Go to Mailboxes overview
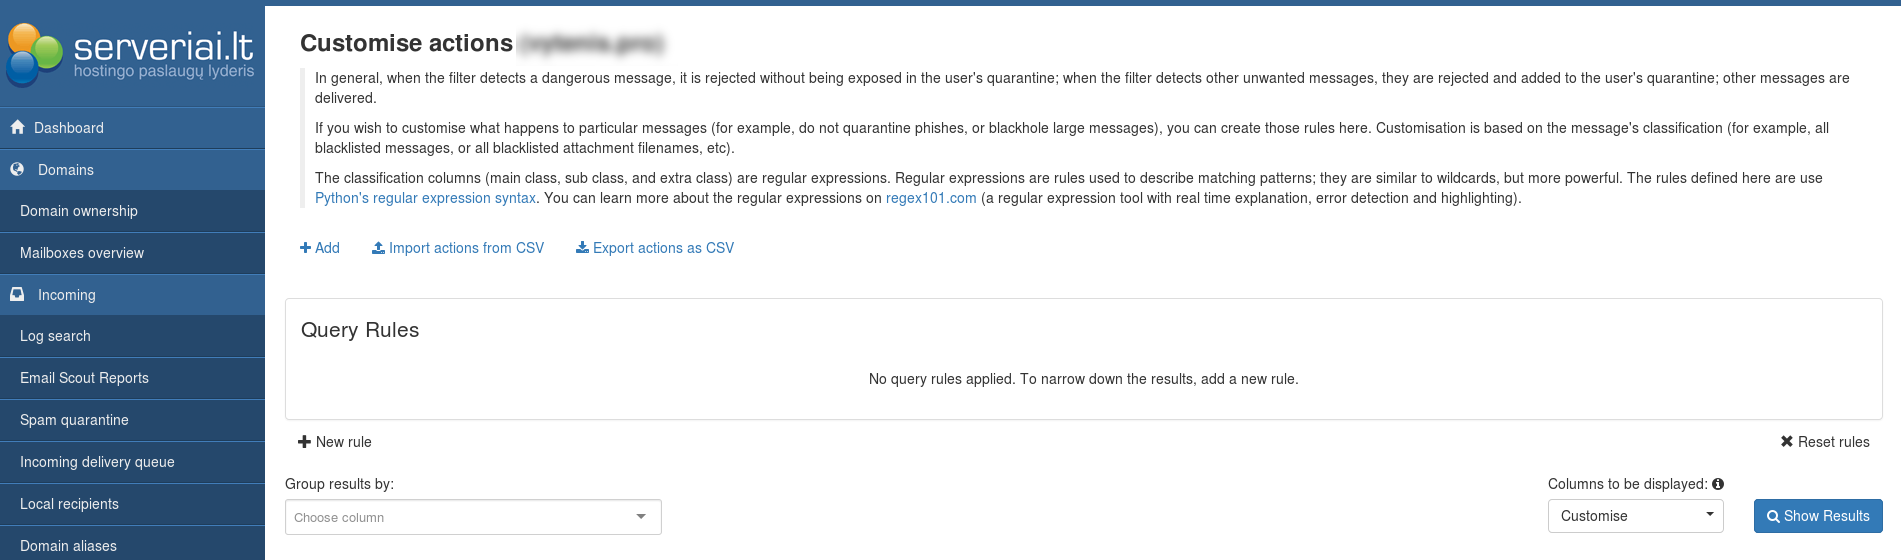Viewport: 1901px width, 560px height. [82, 253]
